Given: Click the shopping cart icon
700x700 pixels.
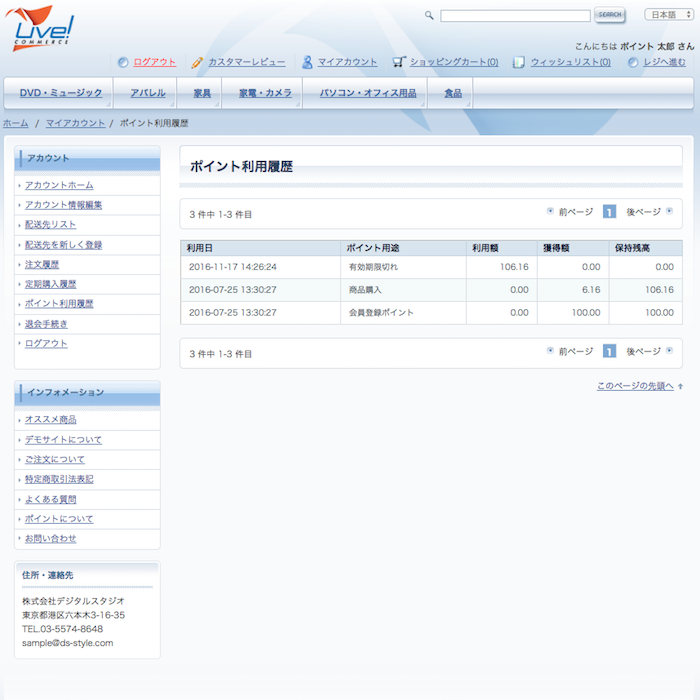Looking at the screenshot, I should (x=399, y=62).
